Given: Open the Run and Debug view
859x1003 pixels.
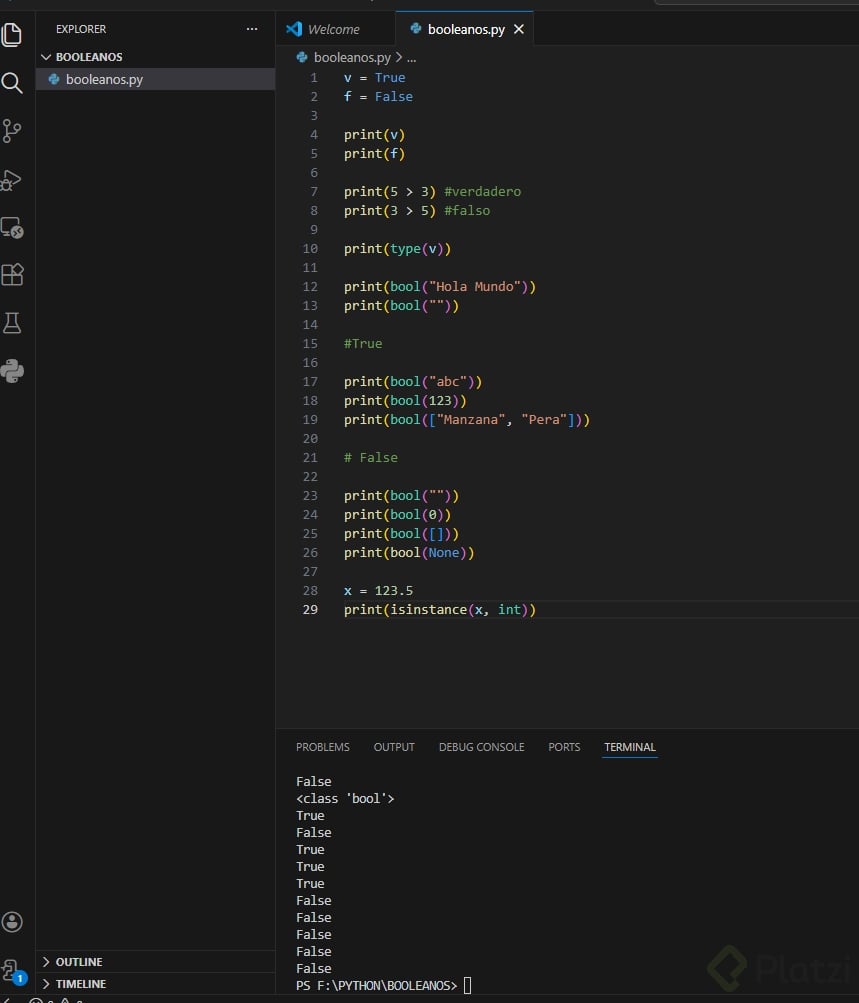Looking at the screenshot, I should [x=12, y=180].
